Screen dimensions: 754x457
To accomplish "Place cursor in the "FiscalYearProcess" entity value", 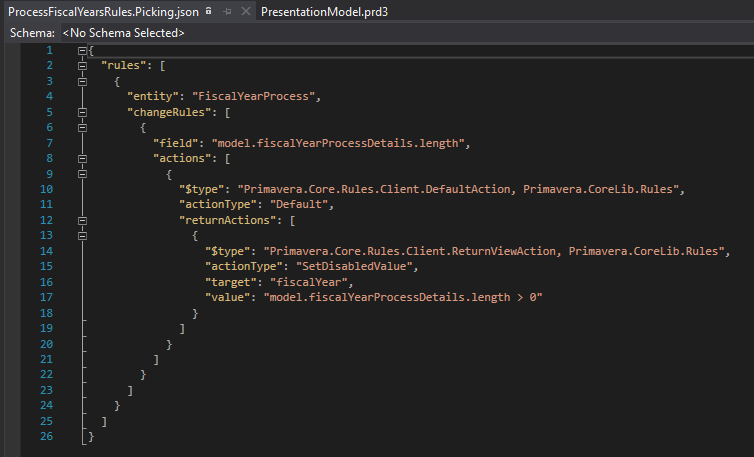I will (x=253, y=96).
